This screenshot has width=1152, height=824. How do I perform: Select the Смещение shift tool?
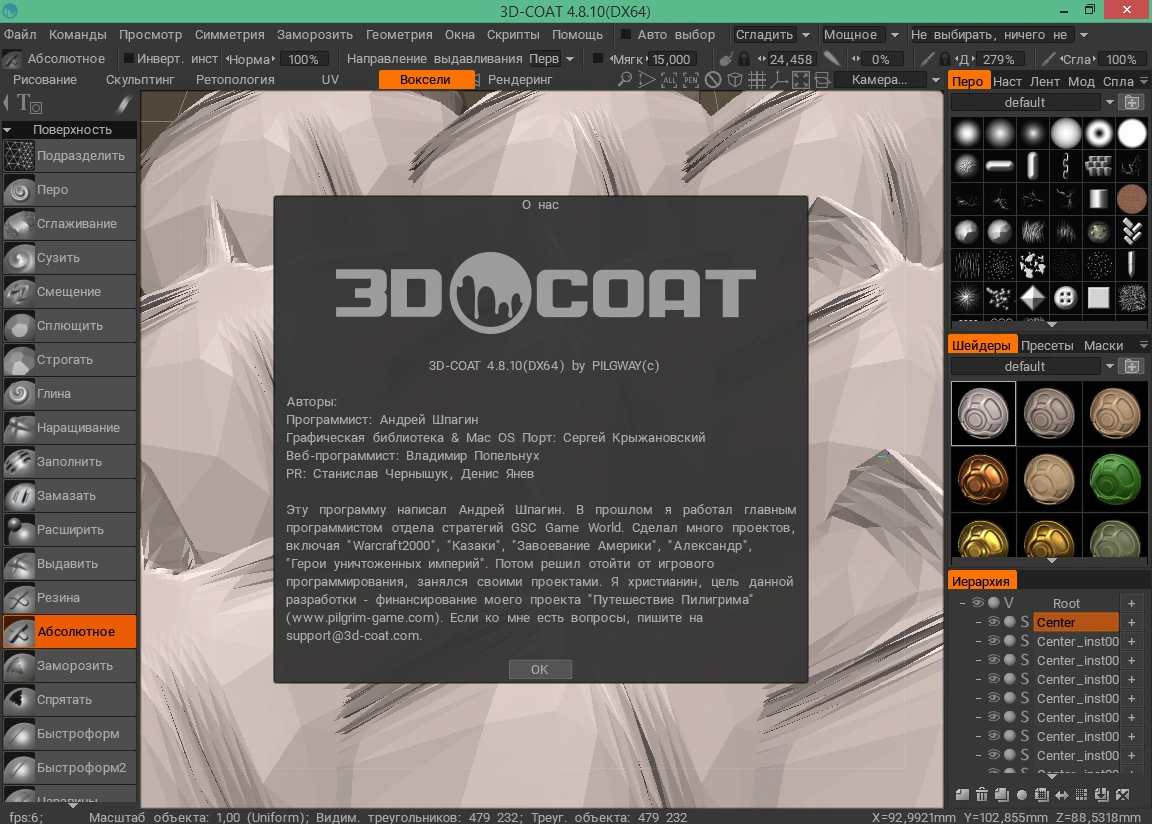(x=70, y=292)
